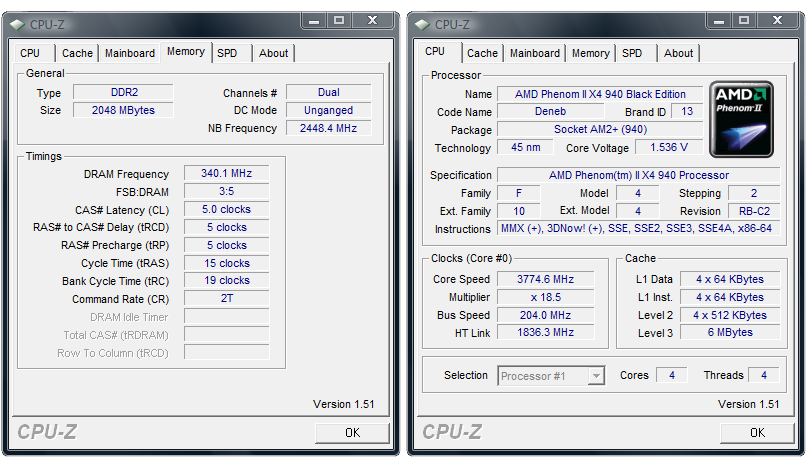Click the x 18.5 multiplier value
The image size is (807, 474).
(546, 297)
